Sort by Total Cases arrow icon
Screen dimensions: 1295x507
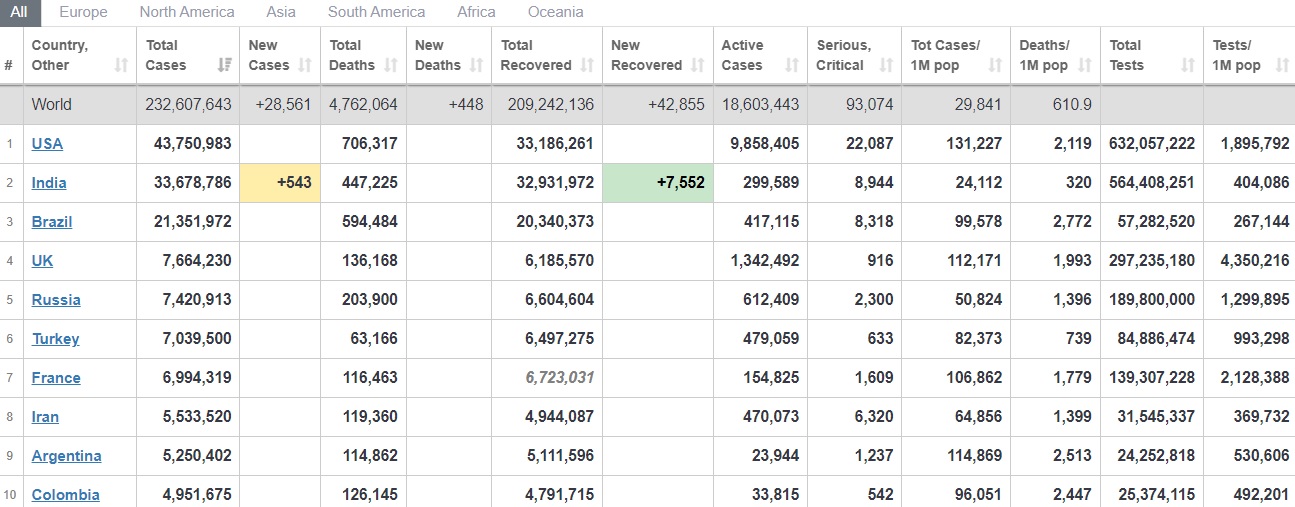224,66
